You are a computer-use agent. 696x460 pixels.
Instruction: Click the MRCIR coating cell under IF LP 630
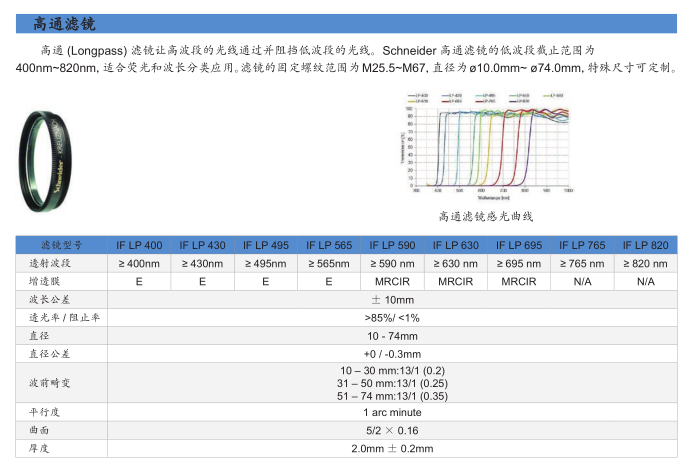[455, 281]
